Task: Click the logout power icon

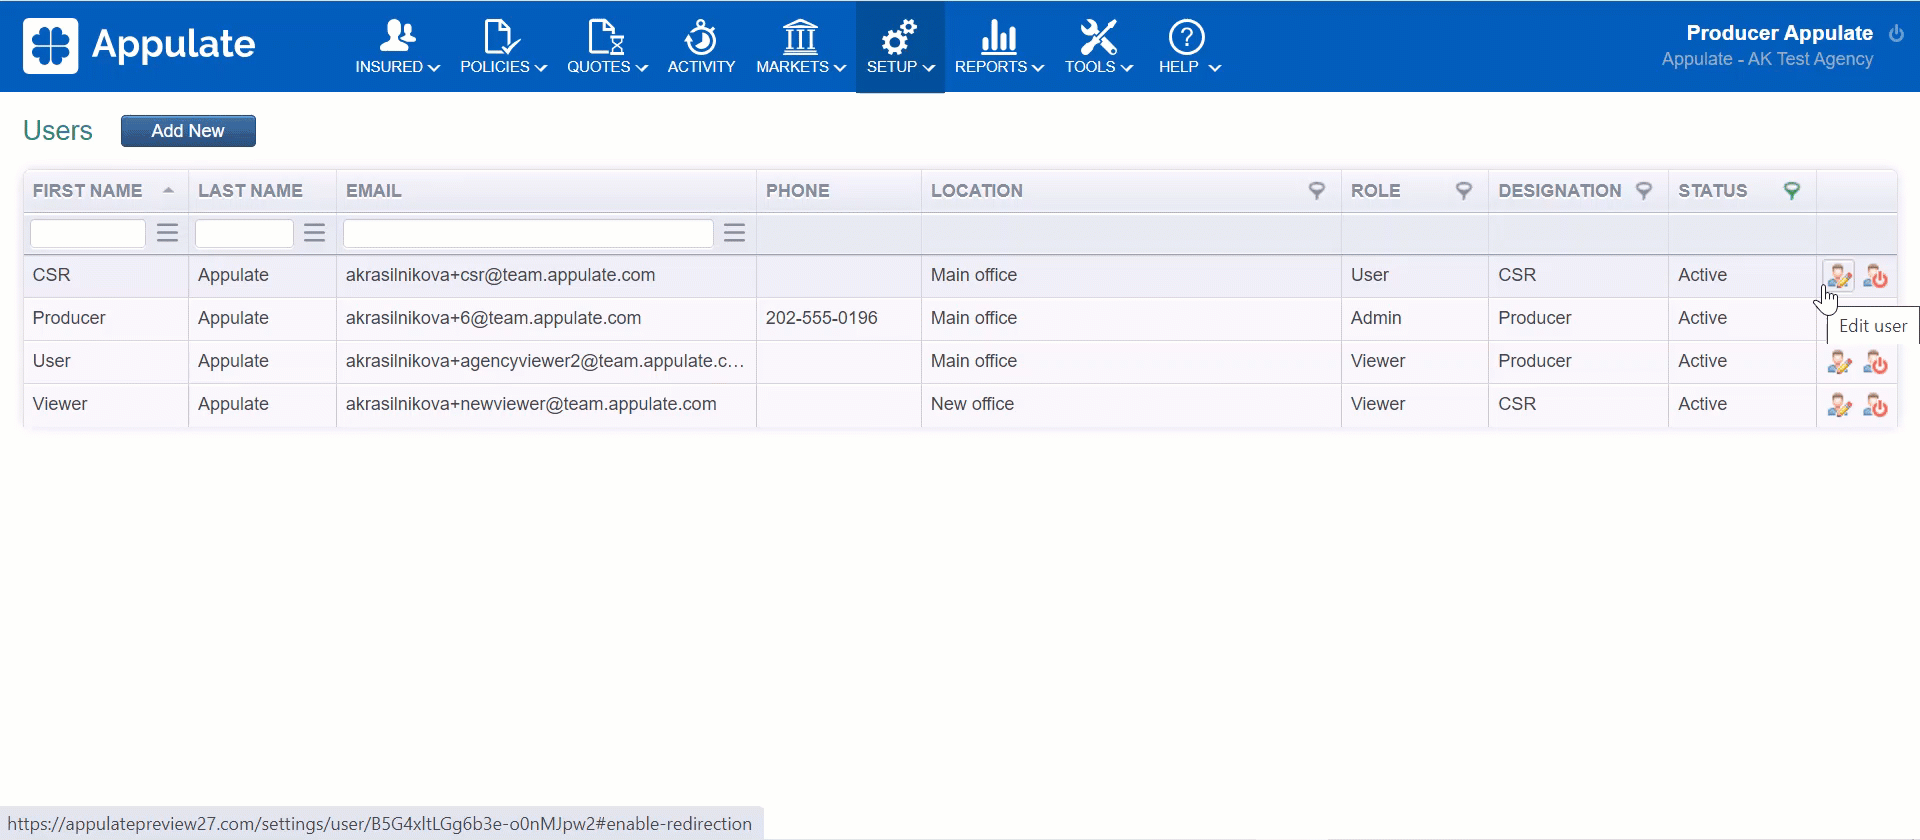Action: [x=1896, y=34]
